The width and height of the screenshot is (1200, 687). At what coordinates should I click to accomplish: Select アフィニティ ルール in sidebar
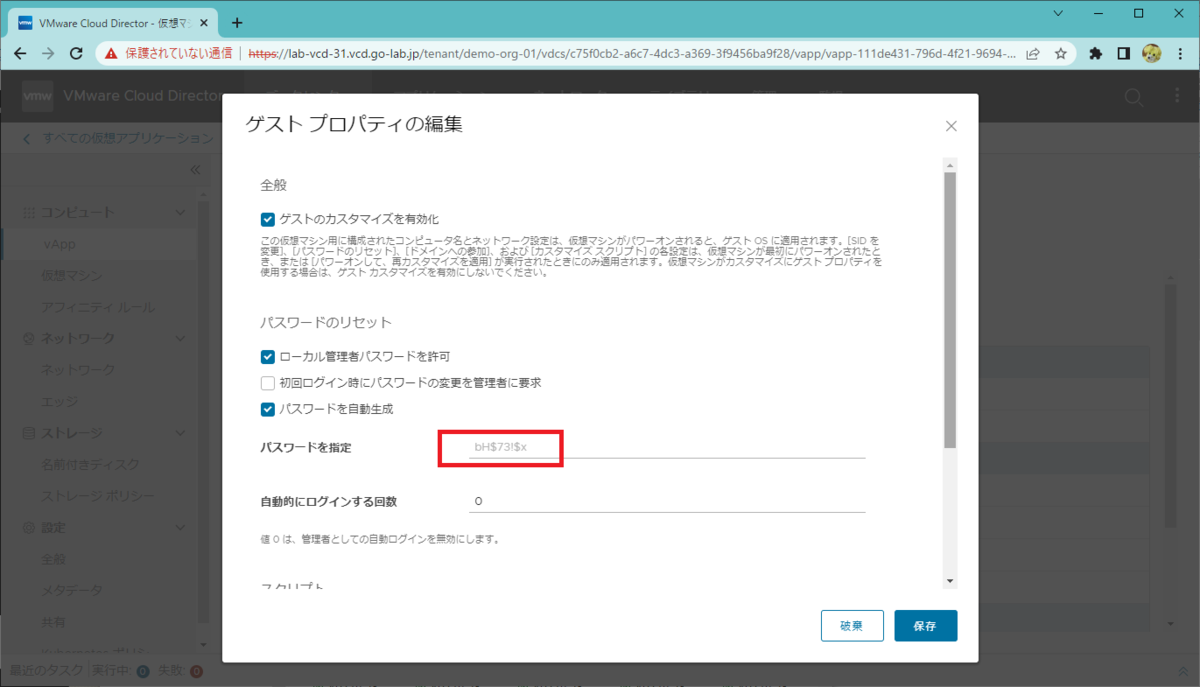(x=97, y=307)
